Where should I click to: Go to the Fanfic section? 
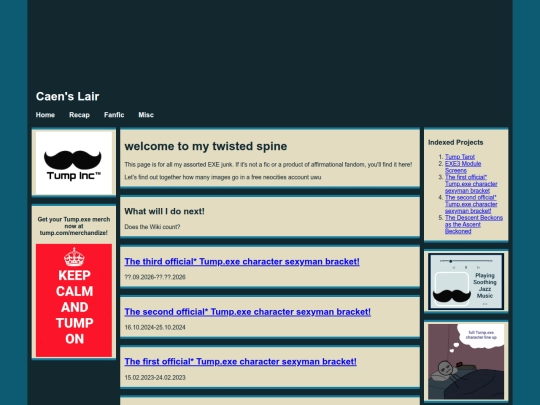(x=114, y=115)
